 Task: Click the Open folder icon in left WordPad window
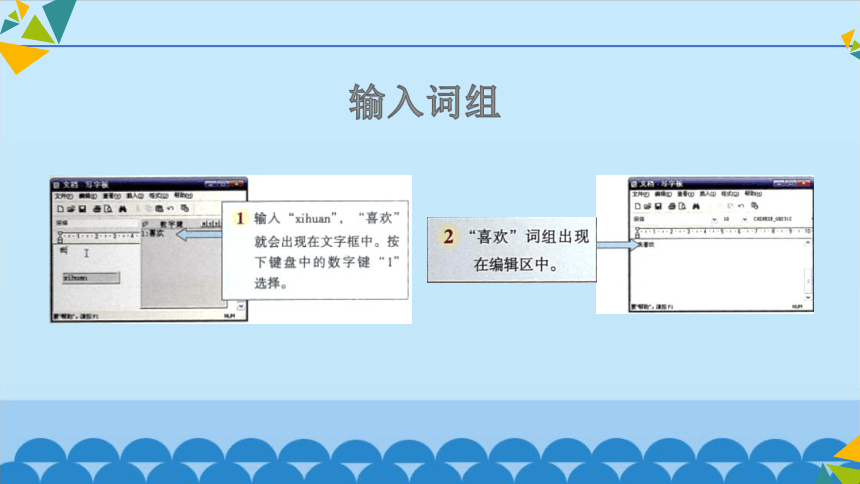[71, 209]
